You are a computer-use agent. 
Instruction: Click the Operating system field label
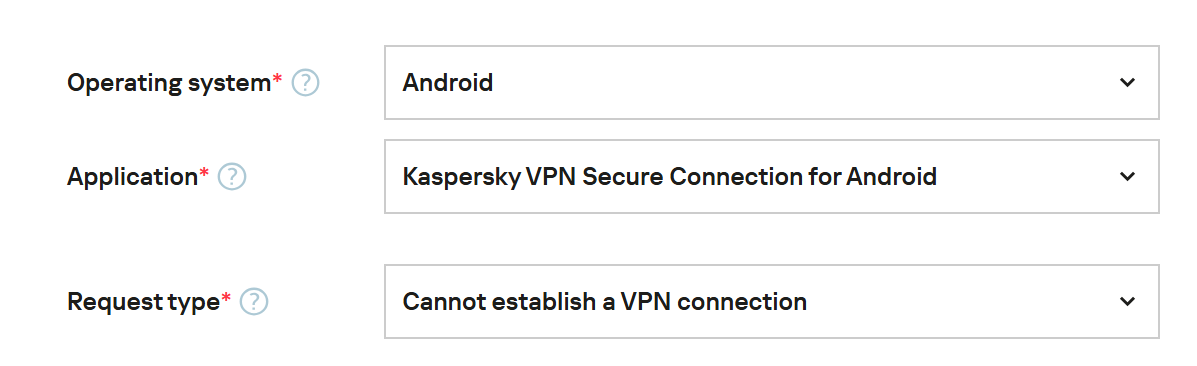coord(169,83)
